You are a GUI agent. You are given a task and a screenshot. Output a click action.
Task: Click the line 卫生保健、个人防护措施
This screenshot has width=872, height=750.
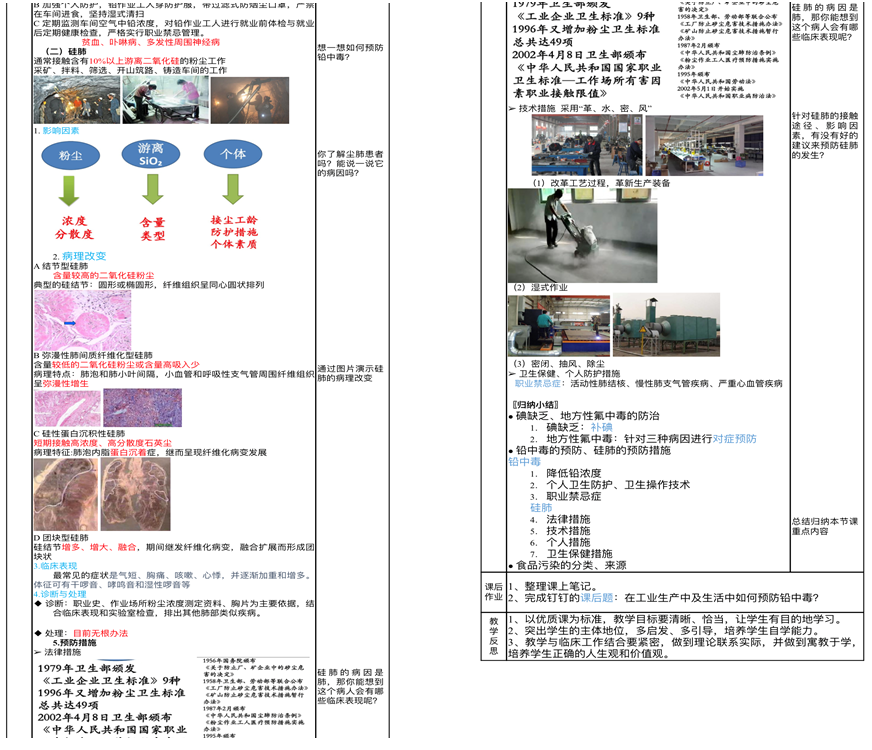click(x=569, y=374)
